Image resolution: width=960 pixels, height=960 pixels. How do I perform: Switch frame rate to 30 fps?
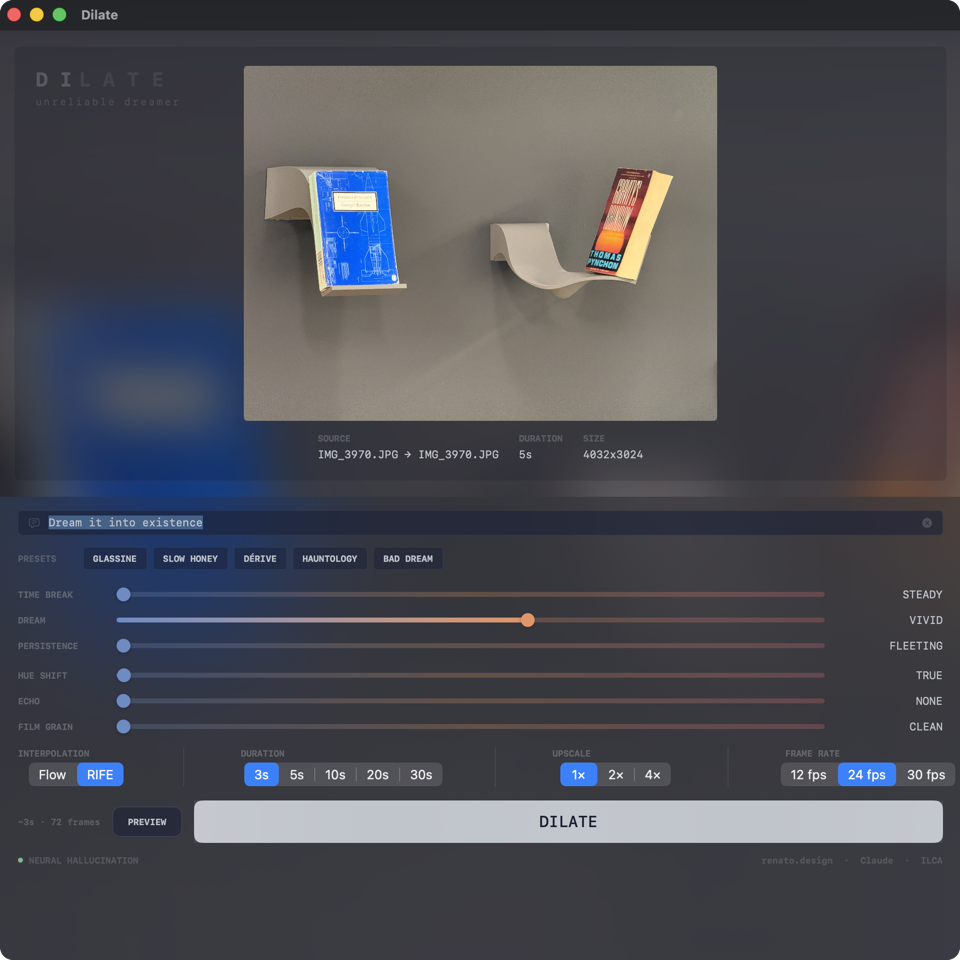coord(926,775)
